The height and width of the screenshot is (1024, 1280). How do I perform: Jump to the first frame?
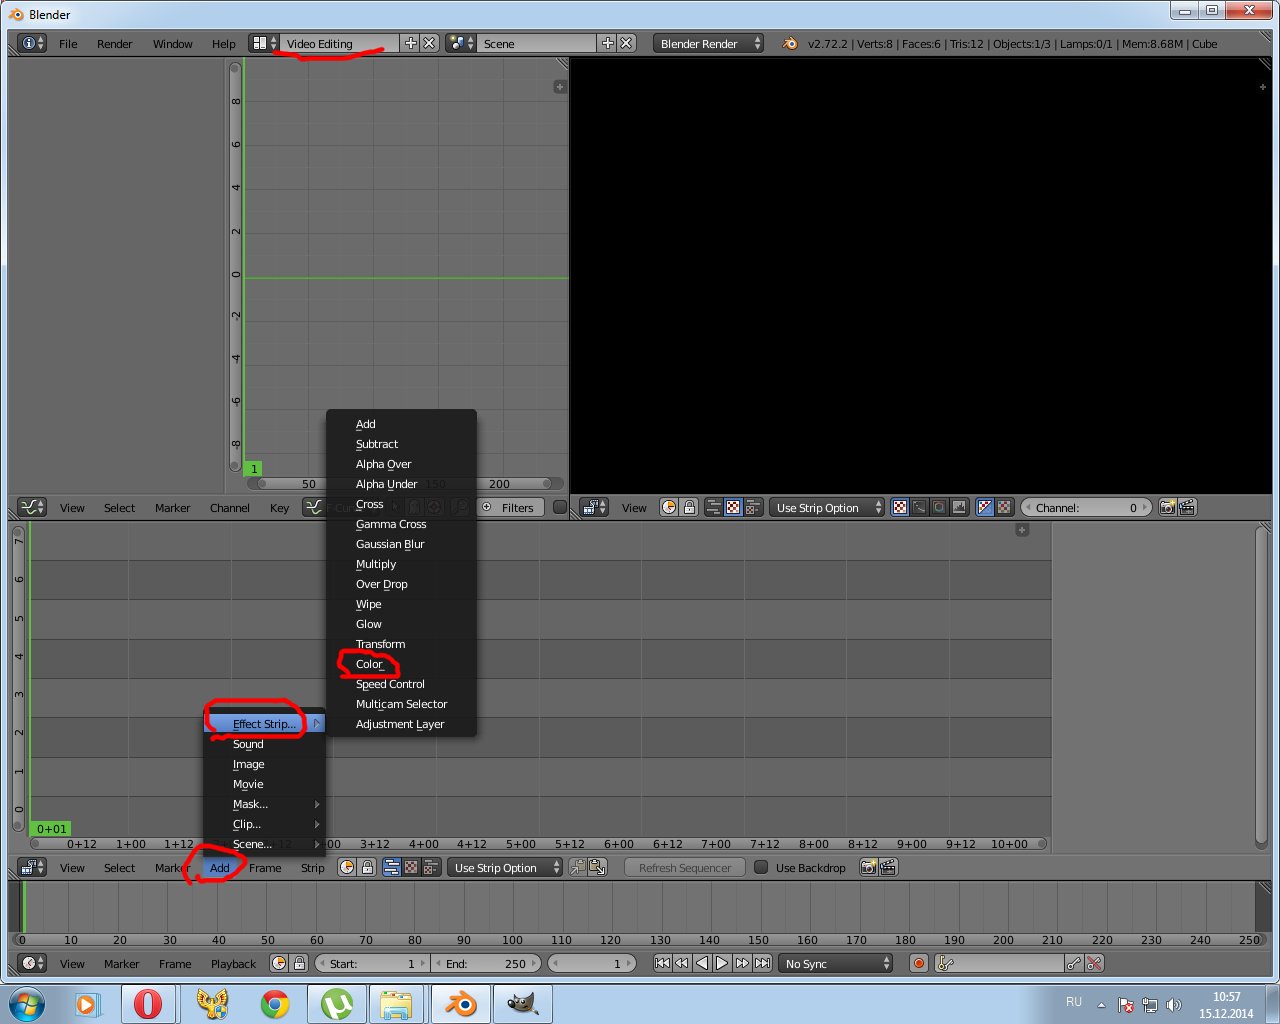(662, 963)
